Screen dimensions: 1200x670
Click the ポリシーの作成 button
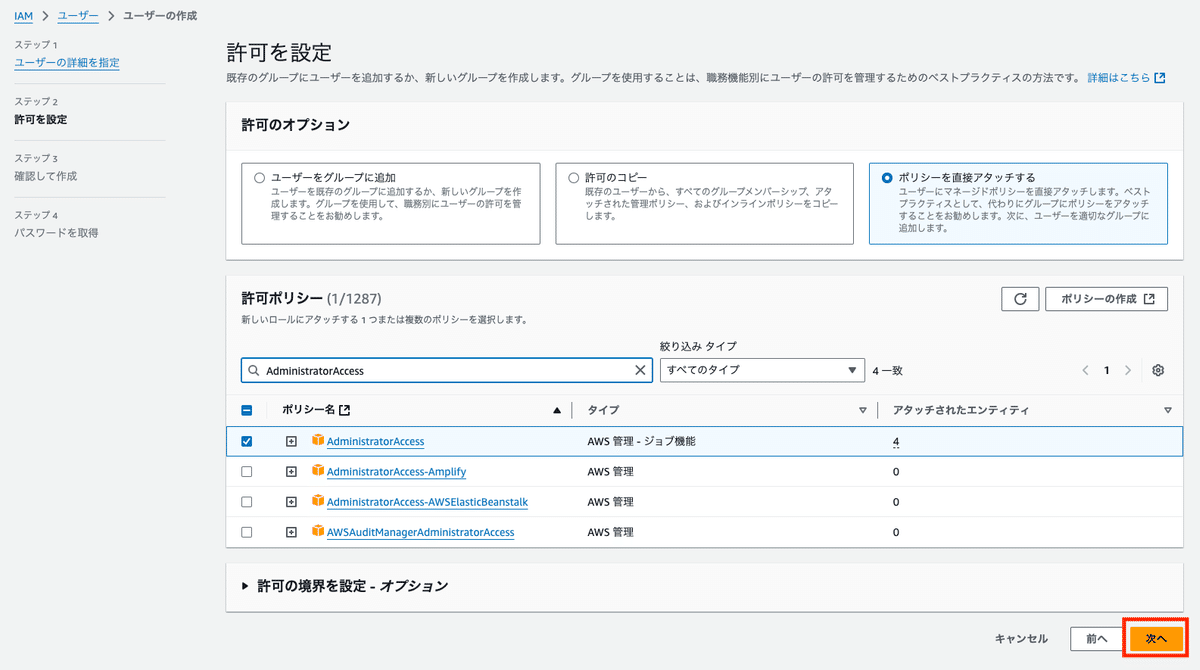[1107, 299]
